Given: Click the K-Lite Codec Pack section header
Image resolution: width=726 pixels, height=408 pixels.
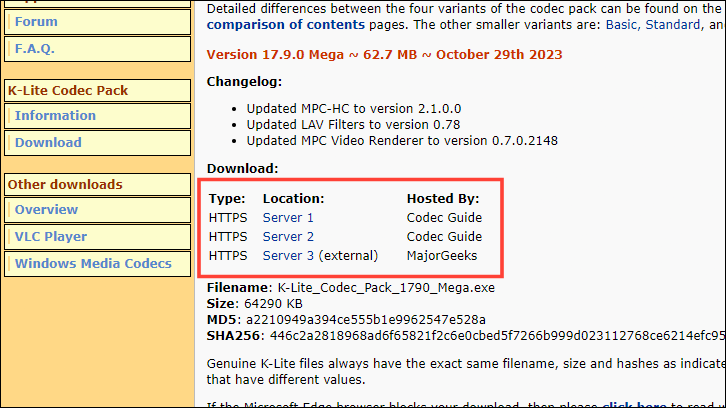Looking at the screenshot, I should click(x=98, y=90).
